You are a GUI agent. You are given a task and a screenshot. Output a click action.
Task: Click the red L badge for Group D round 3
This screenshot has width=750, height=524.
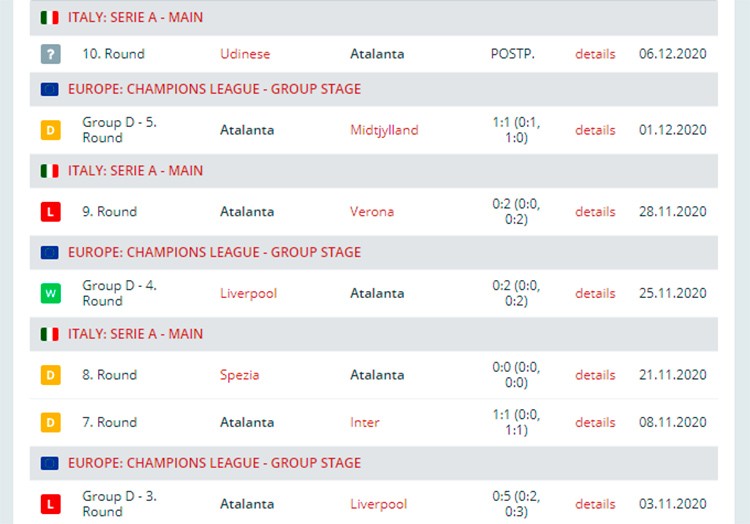[x=51, y=504]
